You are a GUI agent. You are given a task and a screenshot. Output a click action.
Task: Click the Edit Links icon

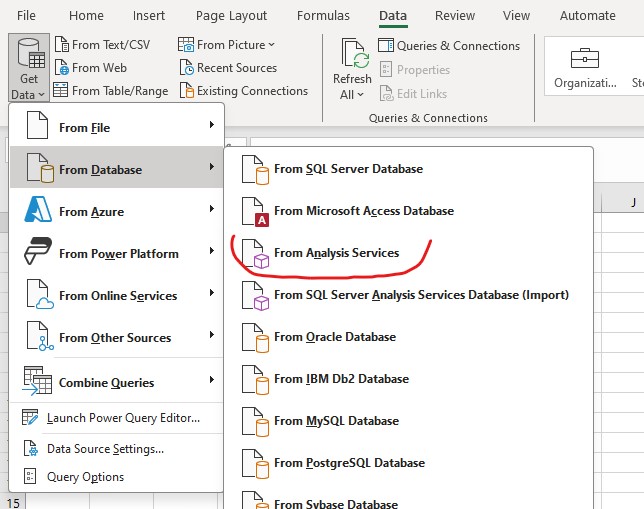tap(386, 93)
